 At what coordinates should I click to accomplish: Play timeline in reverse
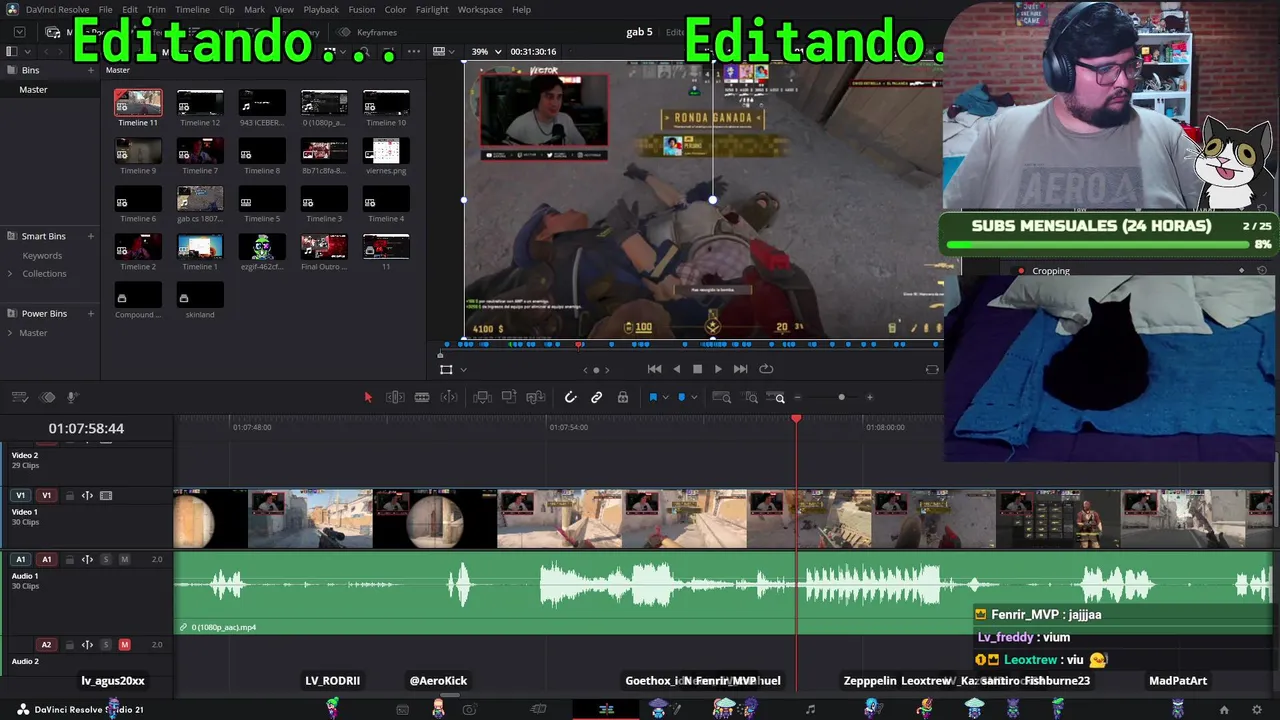click(676, 369)
